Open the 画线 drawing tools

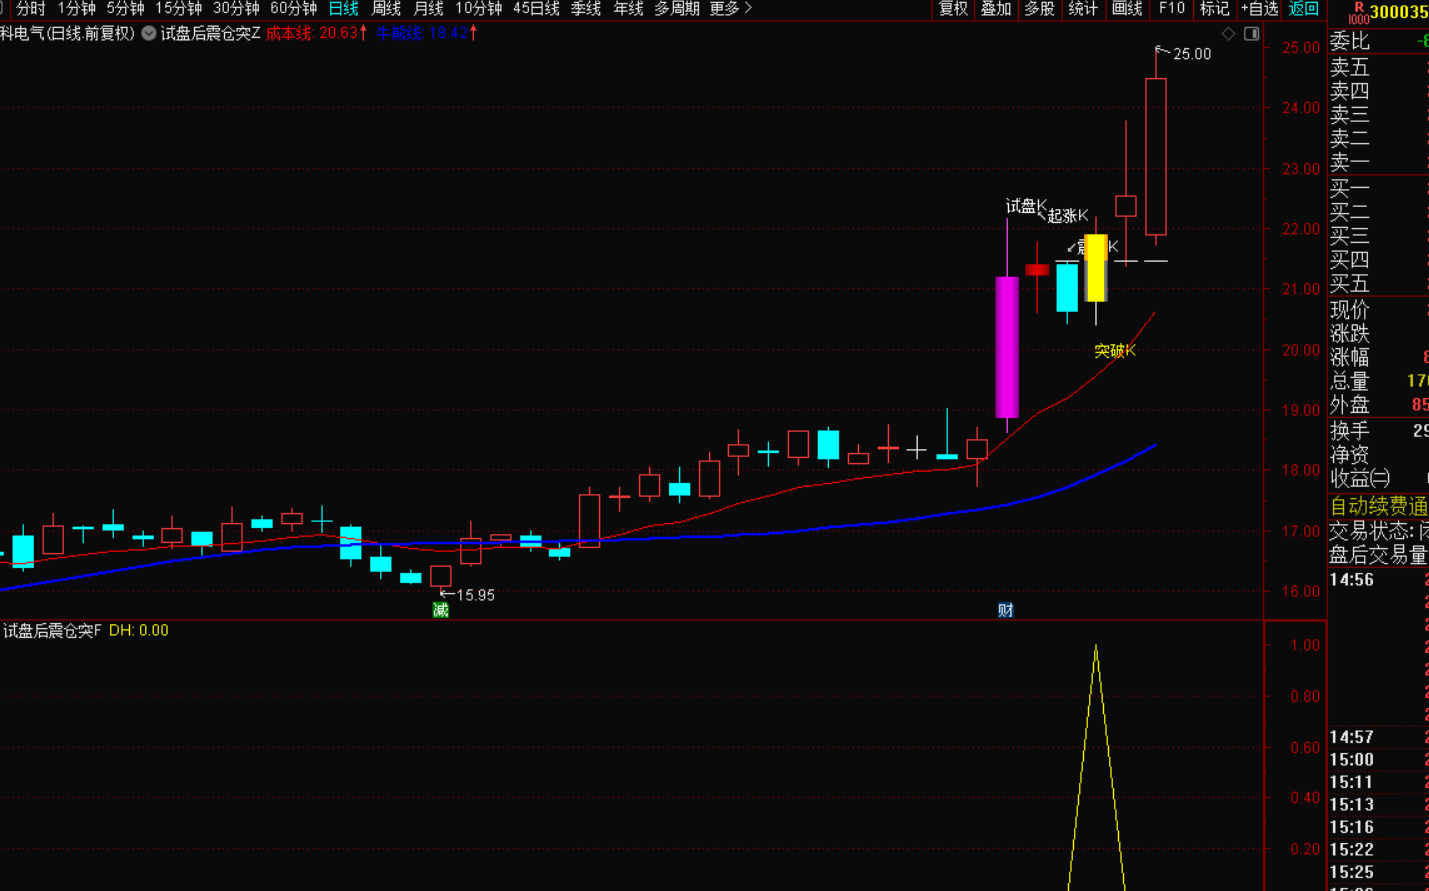pyautogui.click(x=1126, y=9)
